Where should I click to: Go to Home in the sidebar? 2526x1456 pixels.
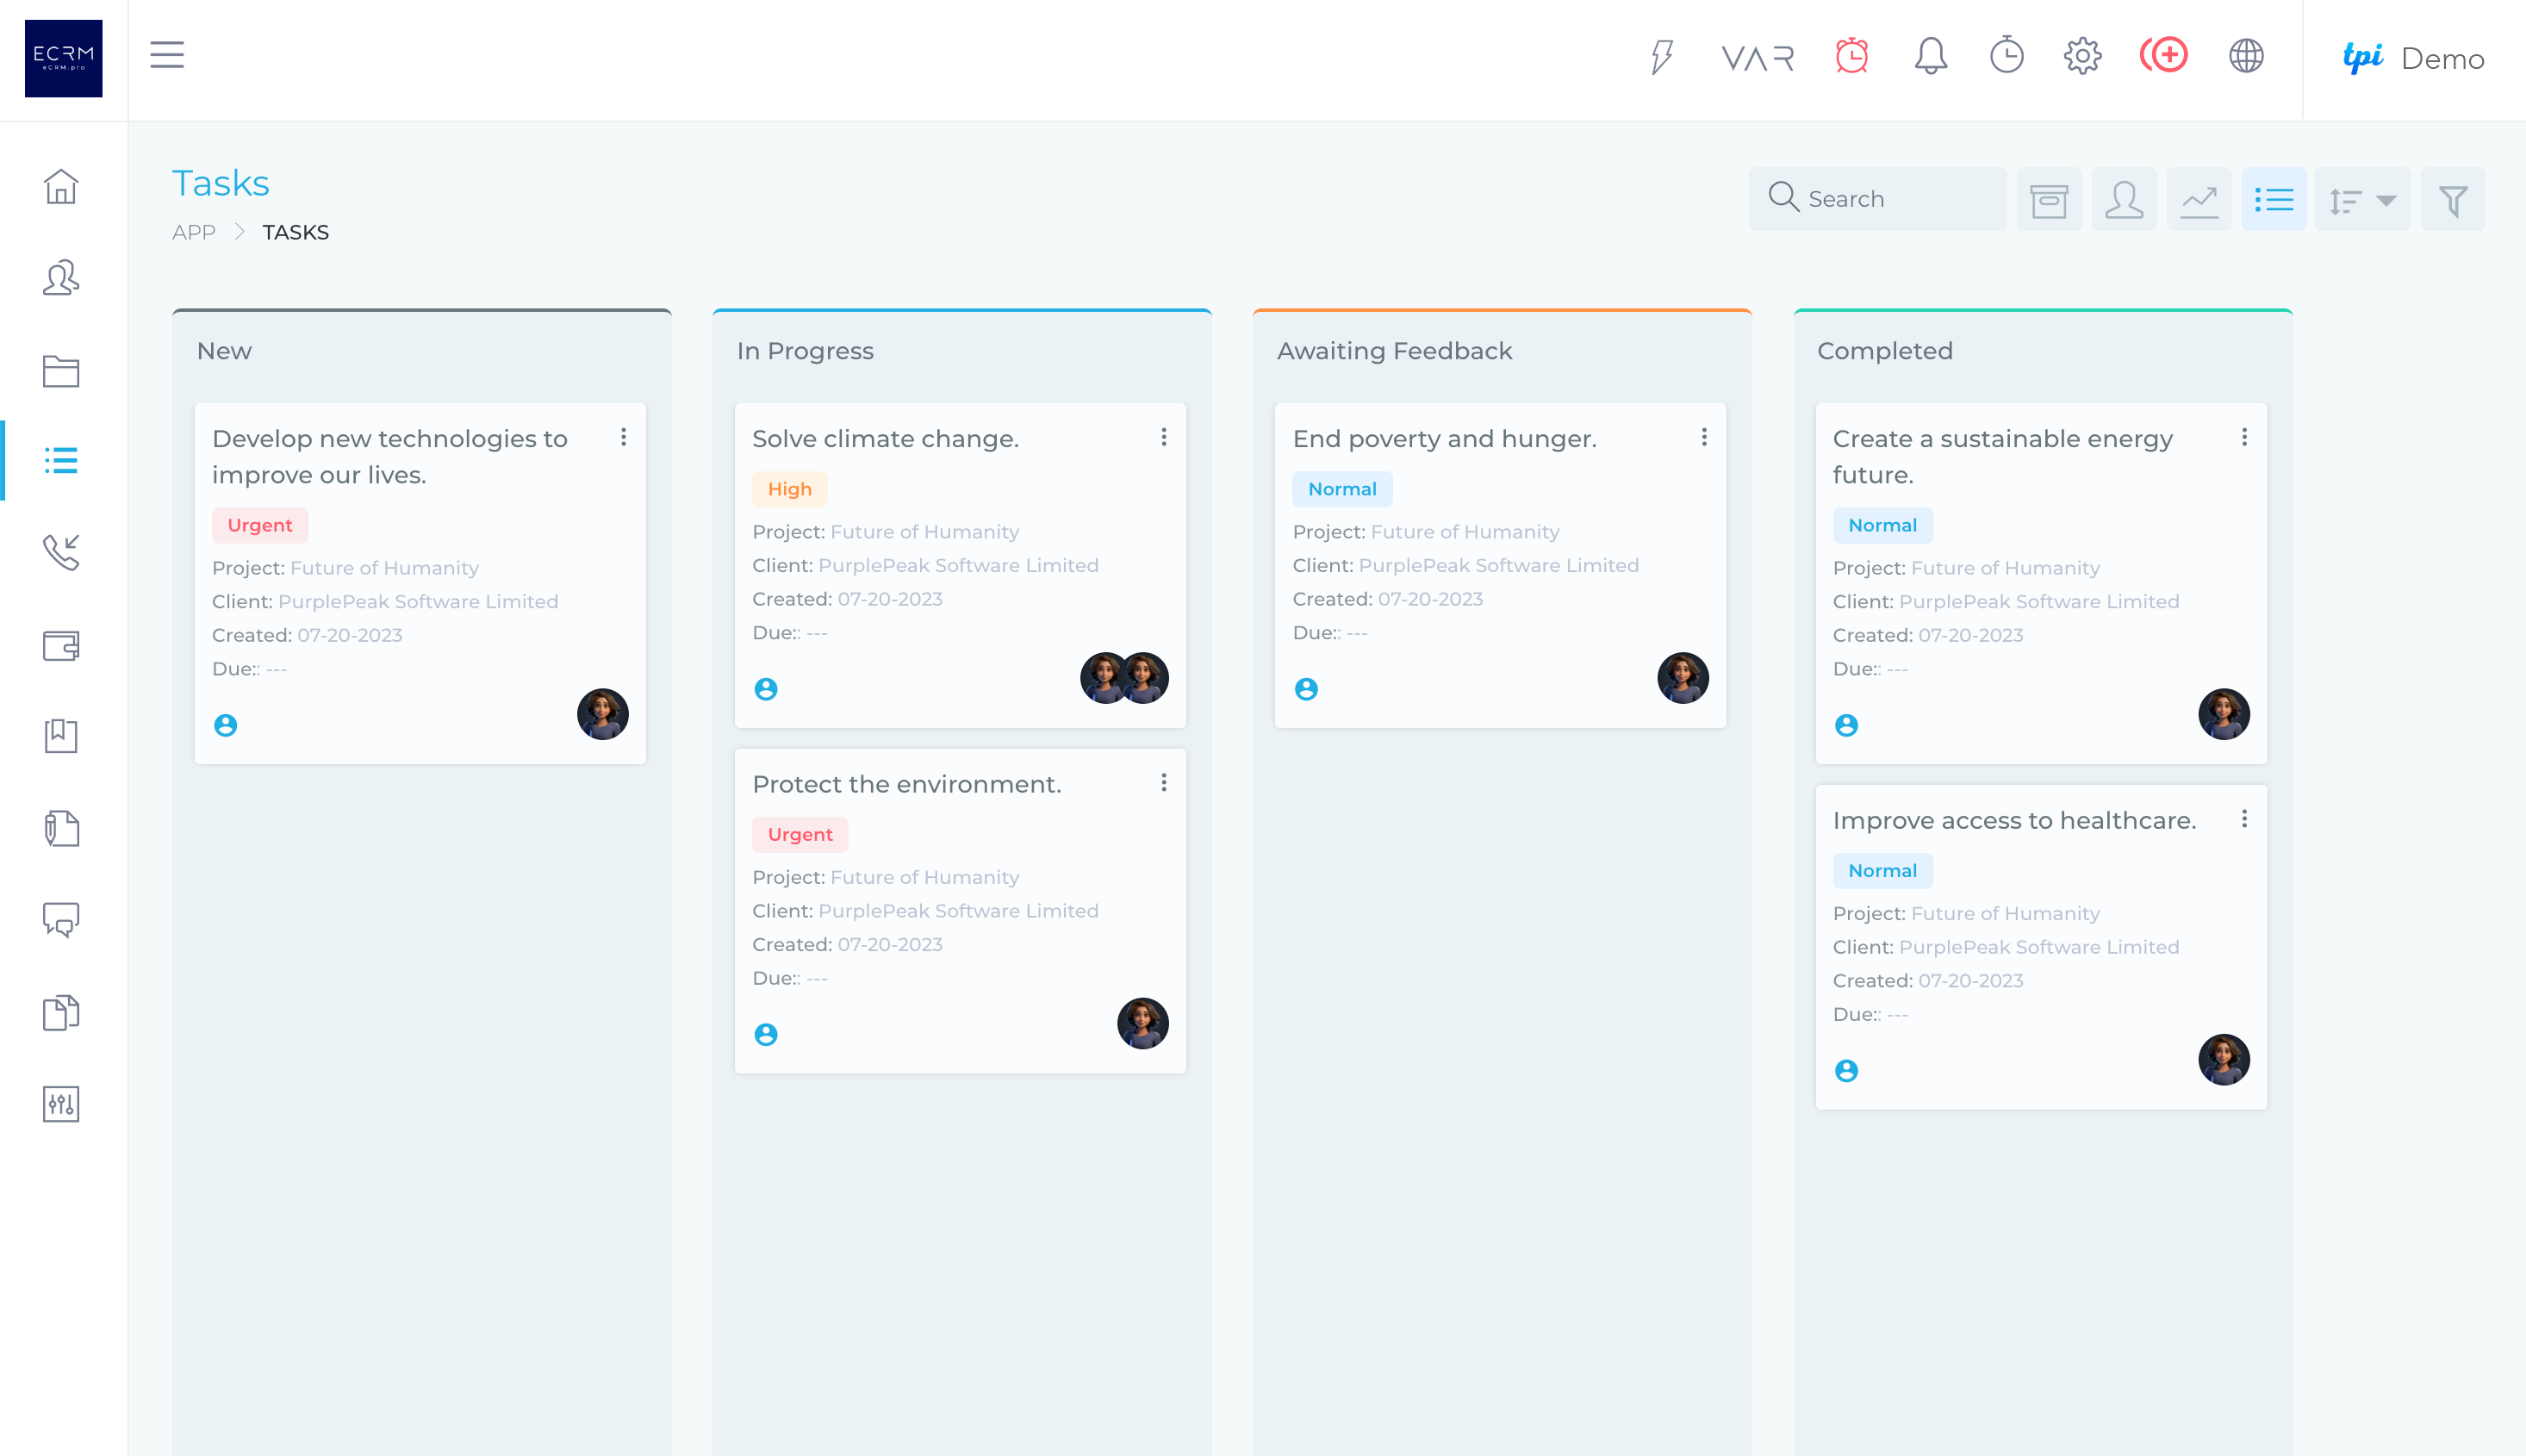click(61, 186)
